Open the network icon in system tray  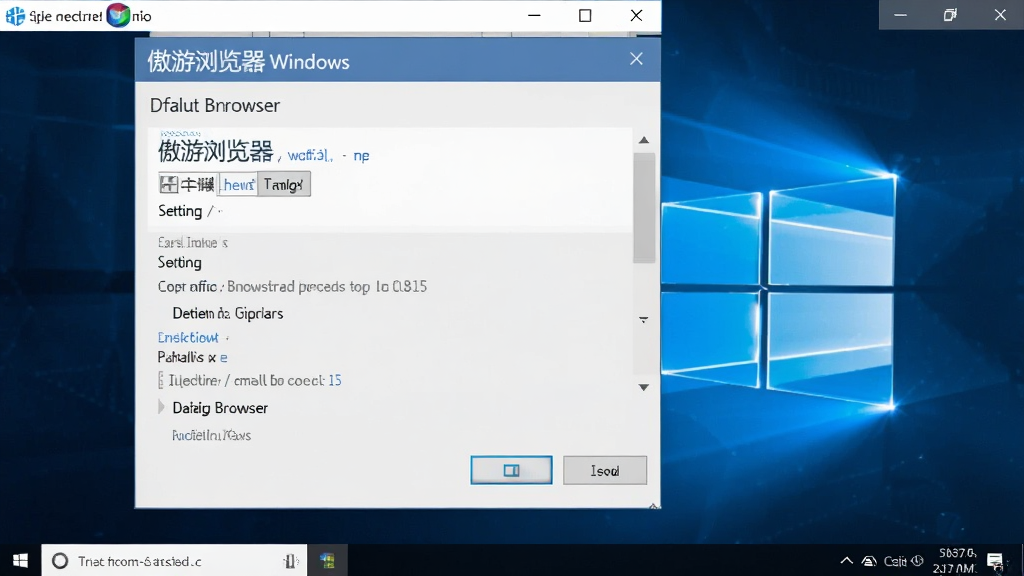click(x=869, y=561)
